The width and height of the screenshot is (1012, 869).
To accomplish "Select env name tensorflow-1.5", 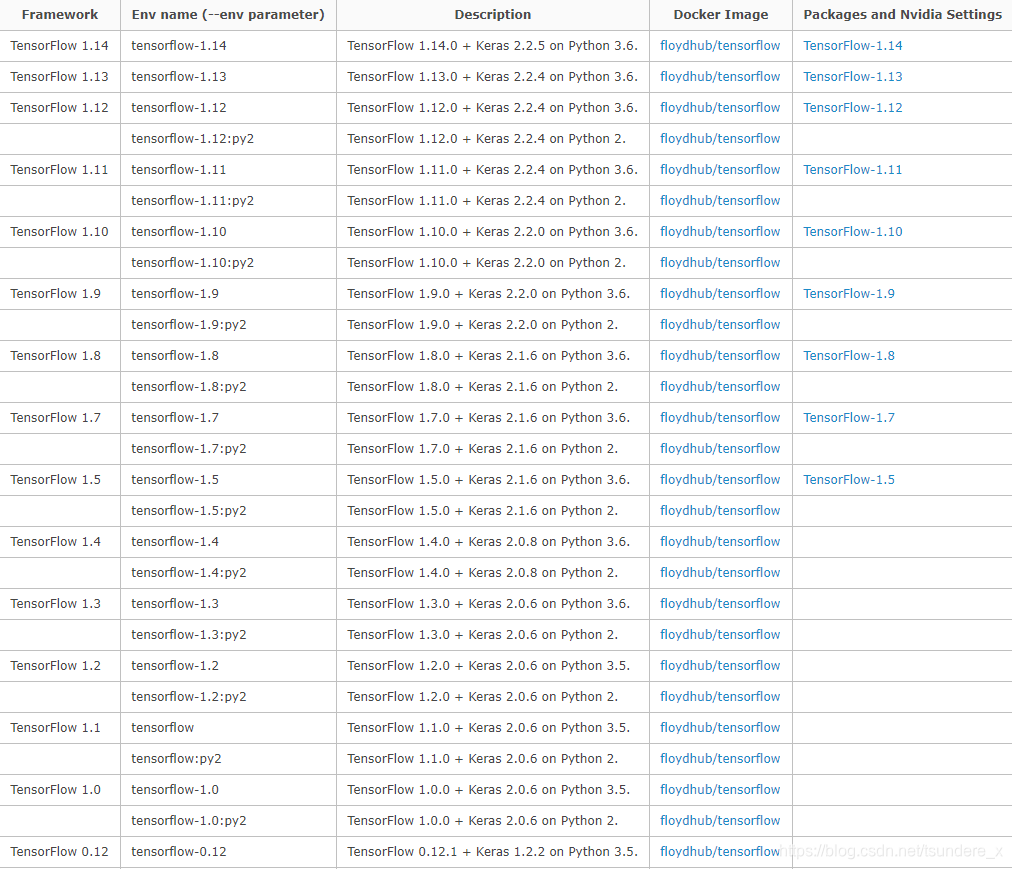I will (x=175, y=480).
